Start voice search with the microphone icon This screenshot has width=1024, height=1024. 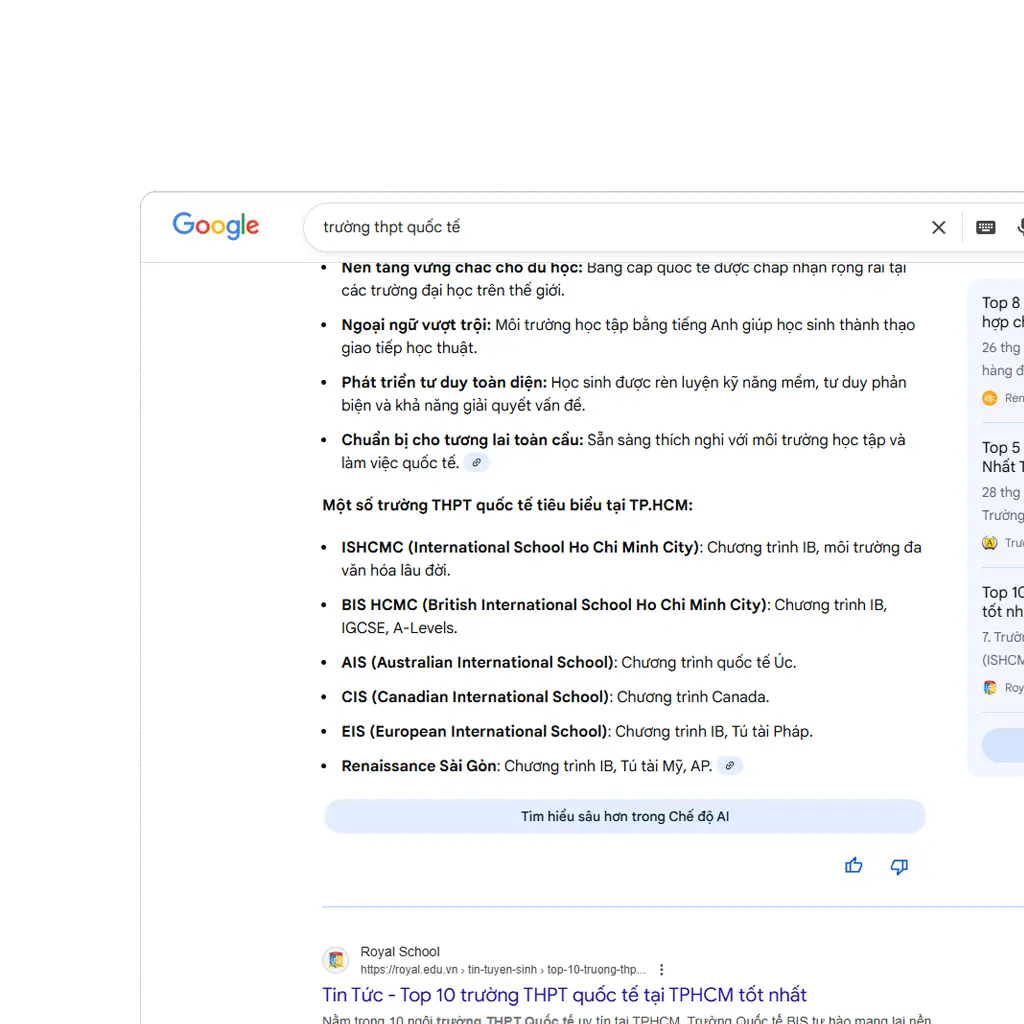[x=1019, y=228]
